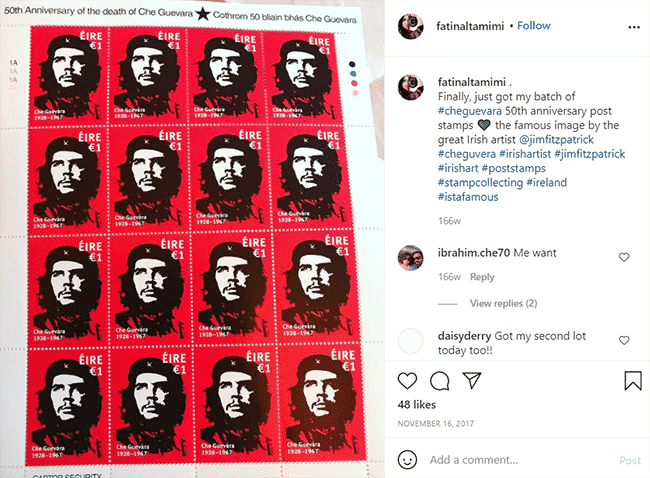Screen dimensions: 650x478
Task: Share post using paper plane icon
Action: (x=472, y=380)
